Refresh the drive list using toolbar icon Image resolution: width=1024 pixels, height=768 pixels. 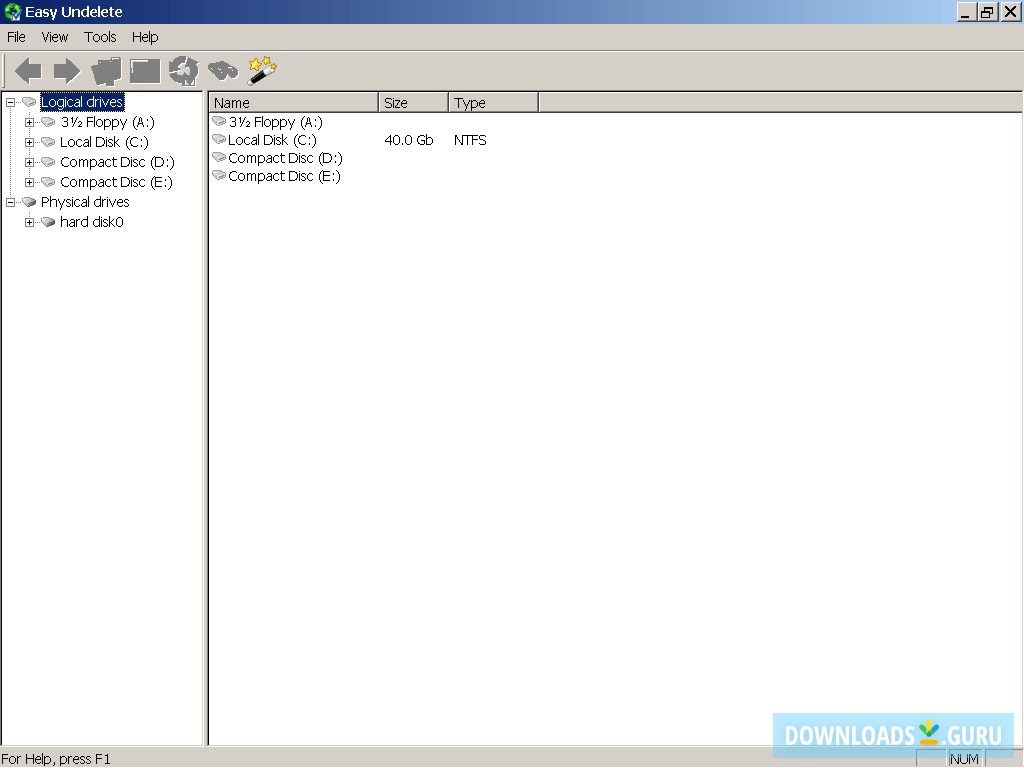(184, 70)
